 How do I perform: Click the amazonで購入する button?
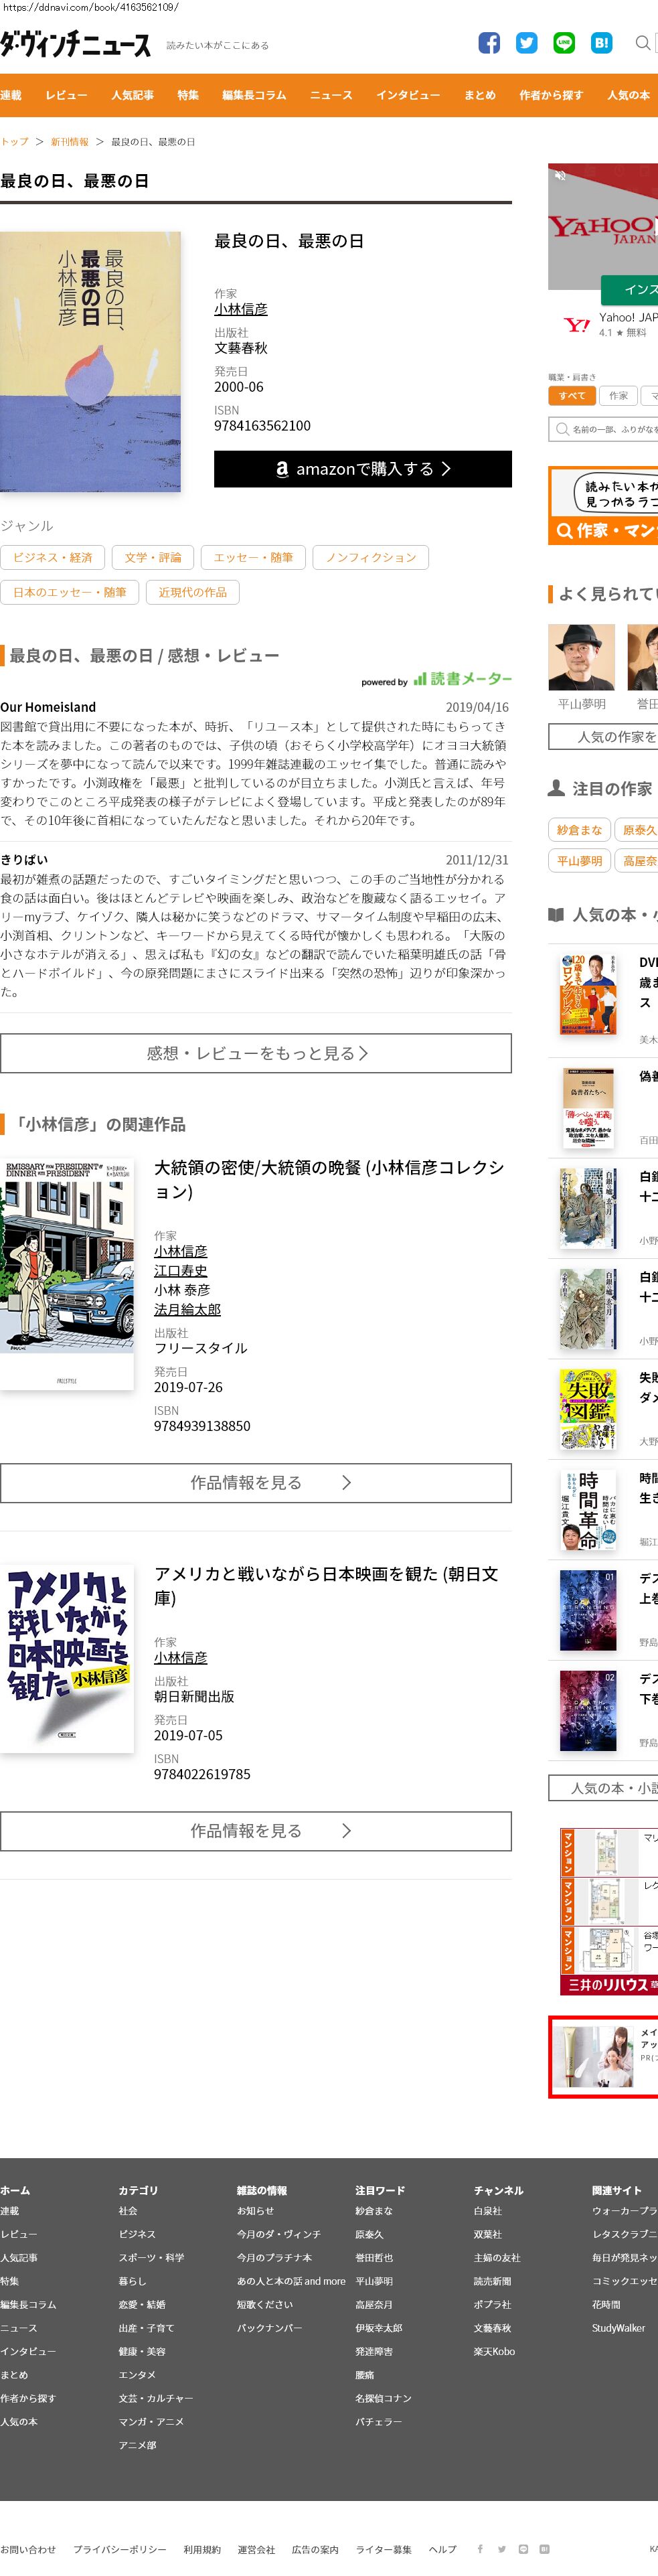362,468
